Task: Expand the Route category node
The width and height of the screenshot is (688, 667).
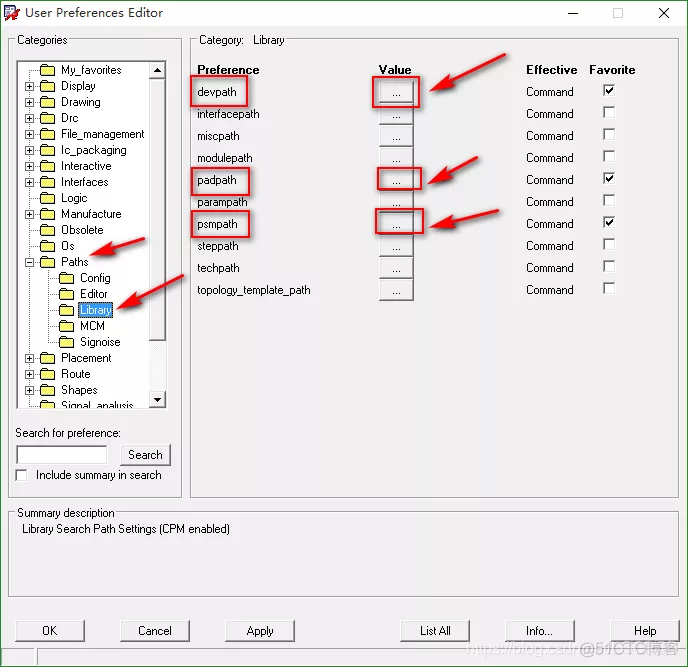Action: (x=29, y=374)
